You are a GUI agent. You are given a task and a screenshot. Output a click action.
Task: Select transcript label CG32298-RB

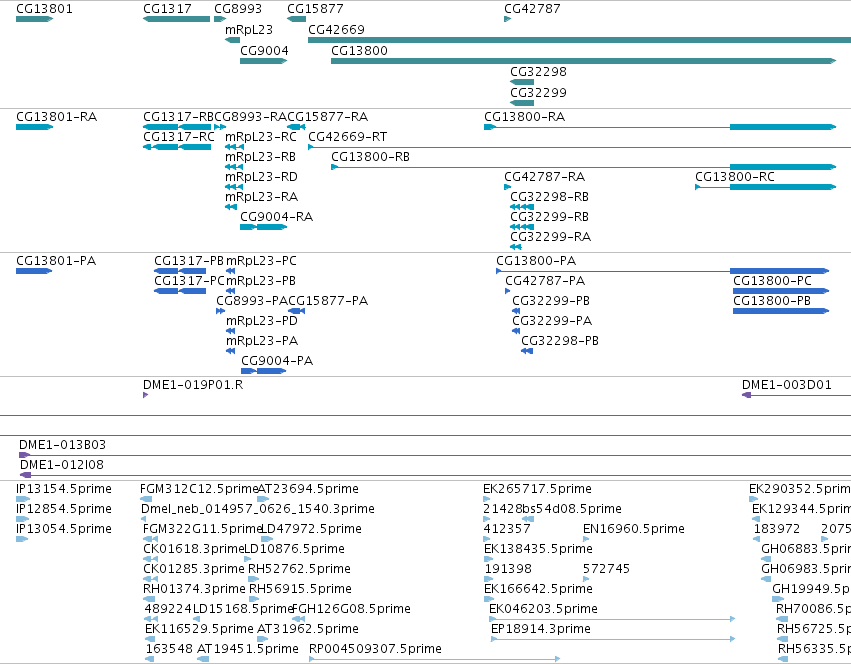(549, 197)
